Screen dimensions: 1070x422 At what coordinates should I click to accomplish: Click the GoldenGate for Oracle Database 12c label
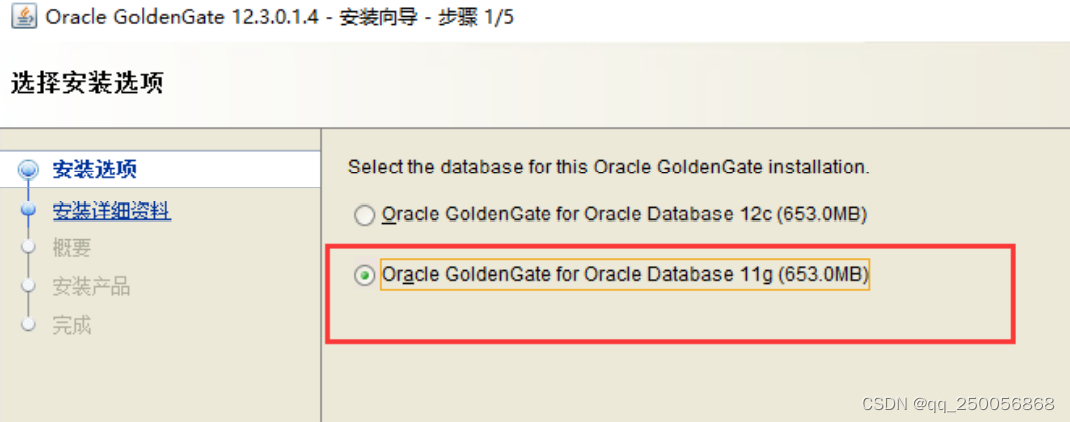[x=624, y=214]
